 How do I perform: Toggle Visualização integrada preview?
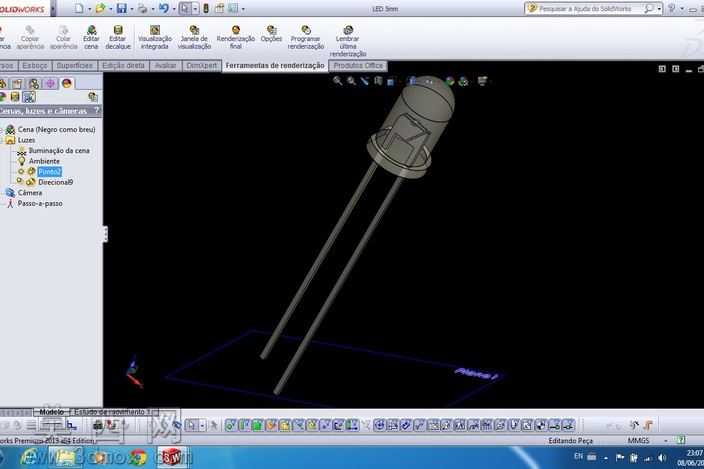[154, 38]
